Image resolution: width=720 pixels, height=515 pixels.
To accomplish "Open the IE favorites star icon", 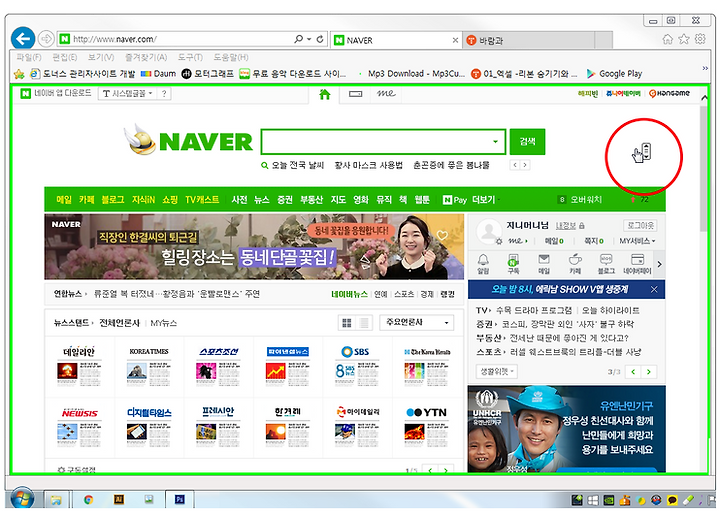I will pos(684,39).
